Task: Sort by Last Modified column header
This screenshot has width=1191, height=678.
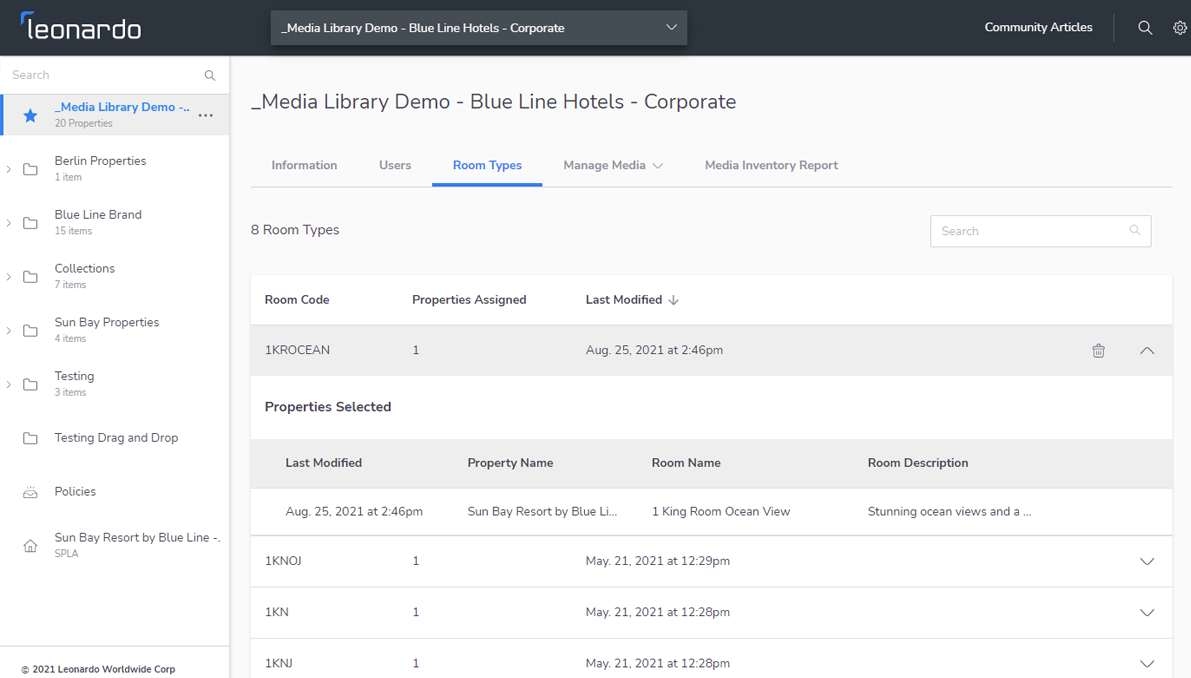Action: click(x=624, y=300)
